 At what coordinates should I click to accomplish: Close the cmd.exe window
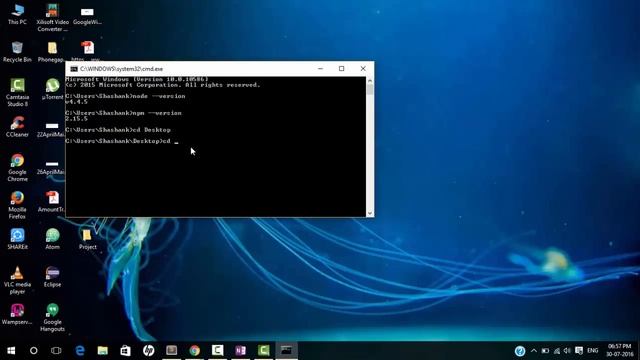[363, 69]
